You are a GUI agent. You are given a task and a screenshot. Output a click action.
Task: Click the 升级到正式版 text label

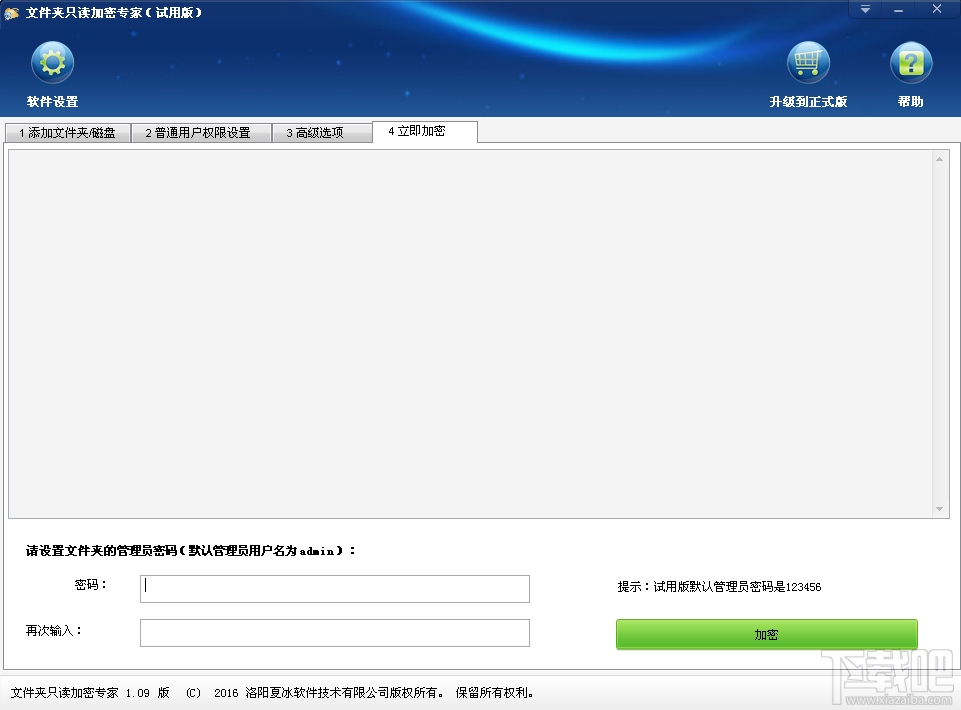coord(809,101)
